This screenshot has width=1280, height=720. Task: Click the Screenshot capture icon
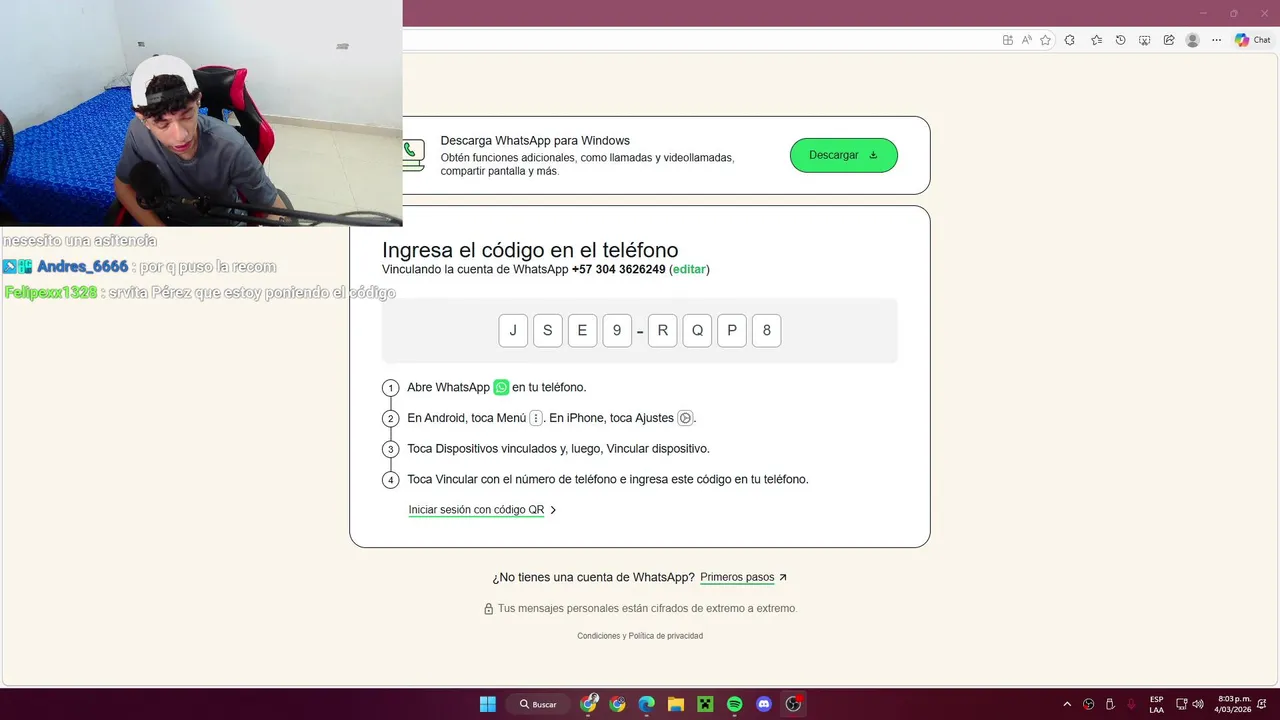click(1144, 40)
